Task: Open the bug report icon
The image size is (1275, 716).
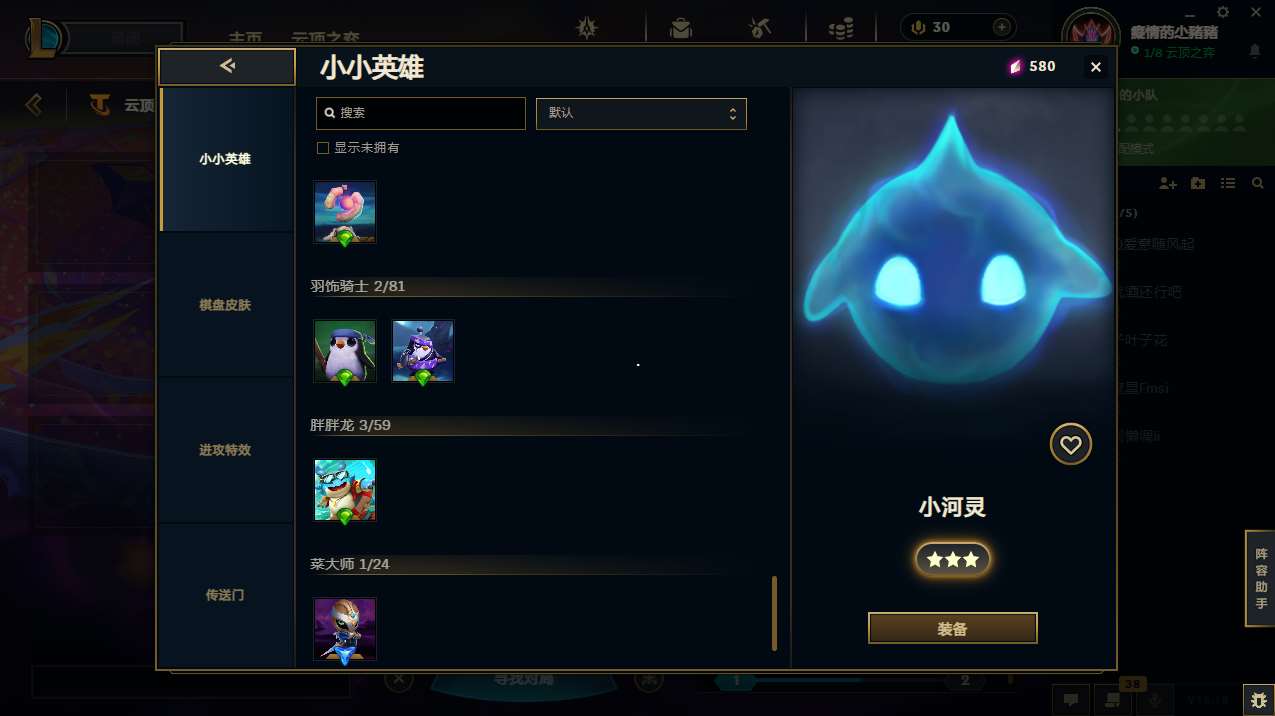Action: tap(1257, 700)
